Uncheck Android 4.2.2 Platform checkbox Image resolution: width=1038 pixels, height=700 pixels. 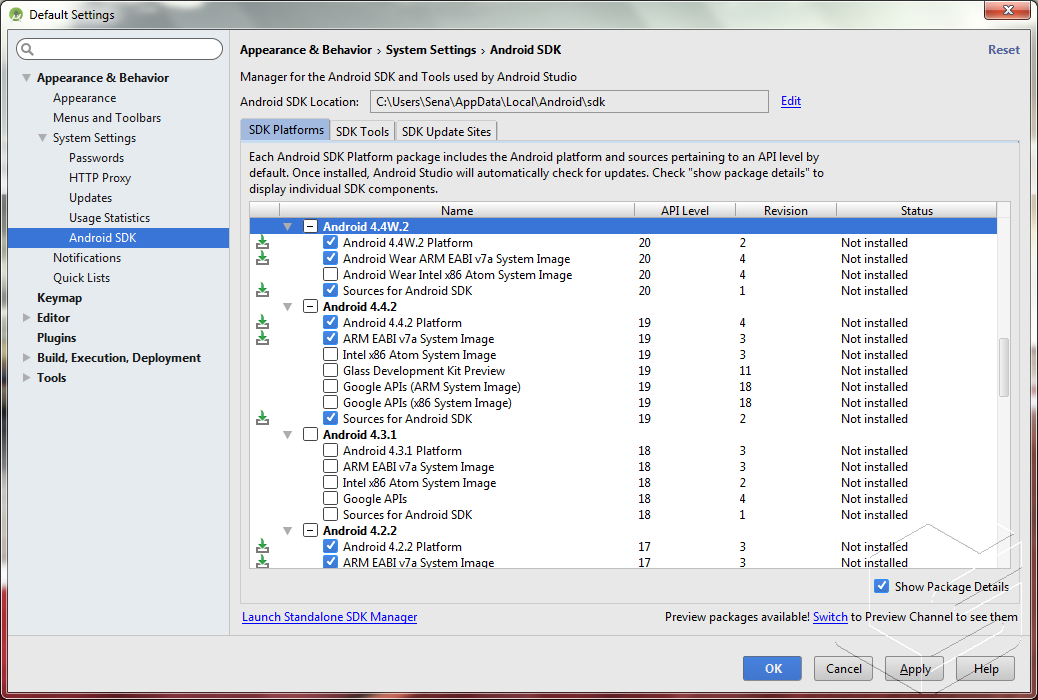pos(330,546)
